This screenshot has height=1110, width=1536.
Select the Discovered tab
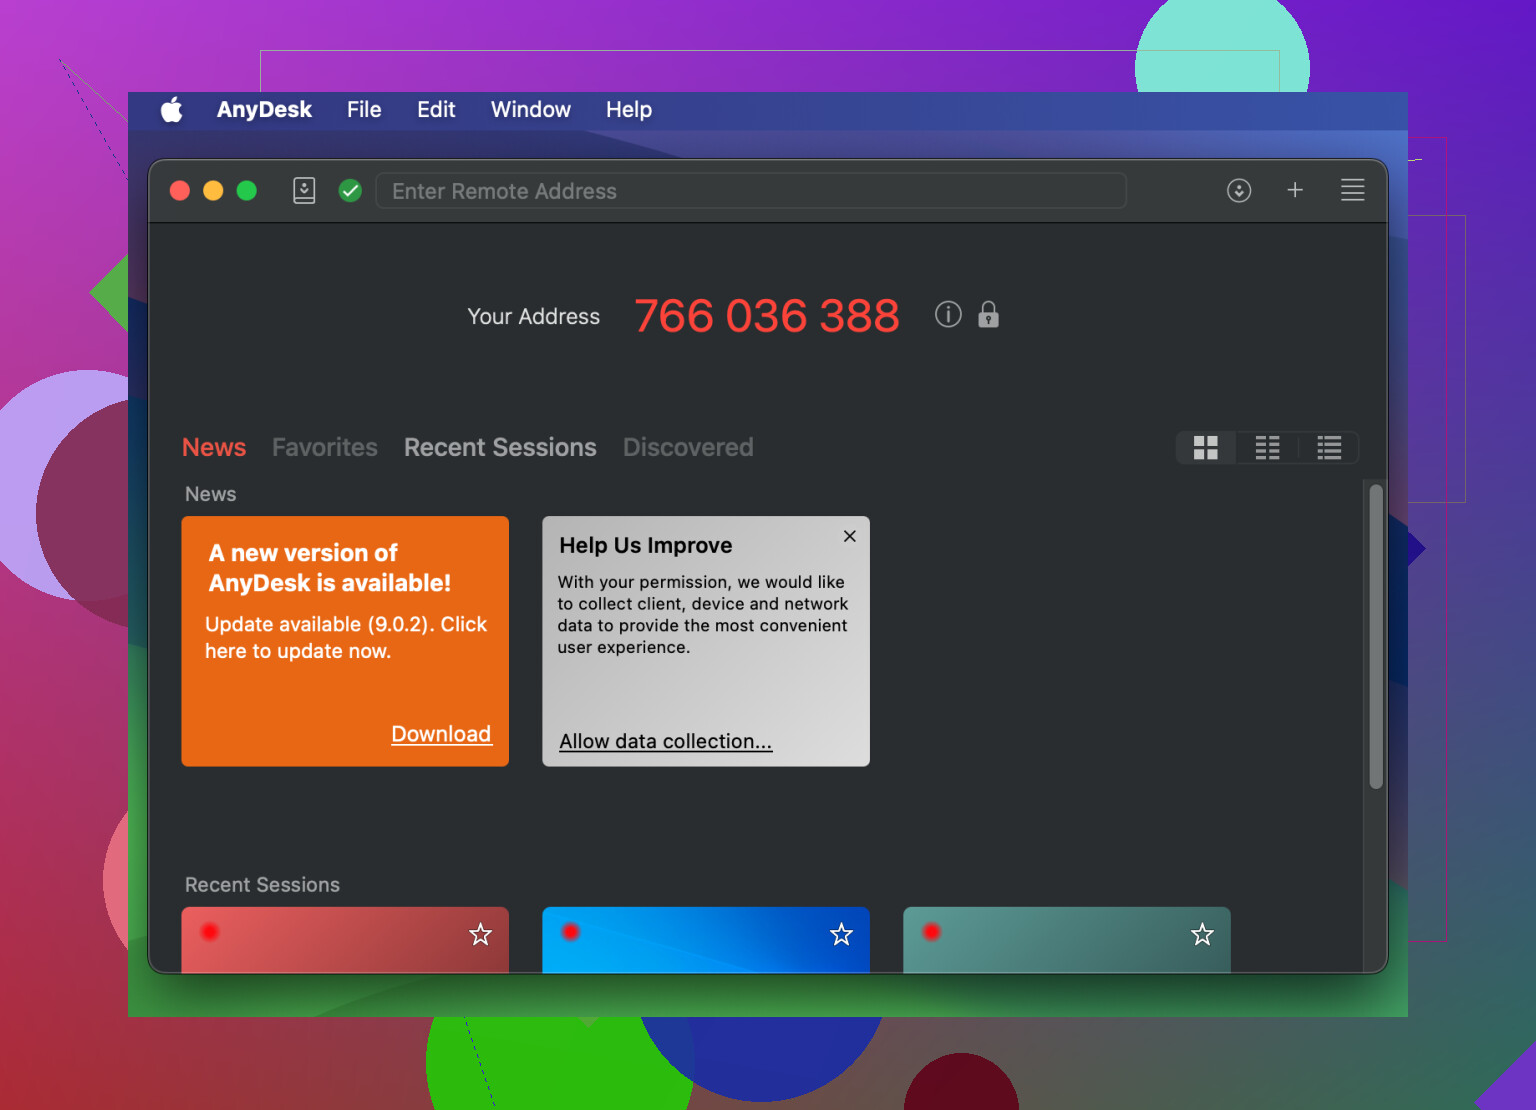coord(688,447)
